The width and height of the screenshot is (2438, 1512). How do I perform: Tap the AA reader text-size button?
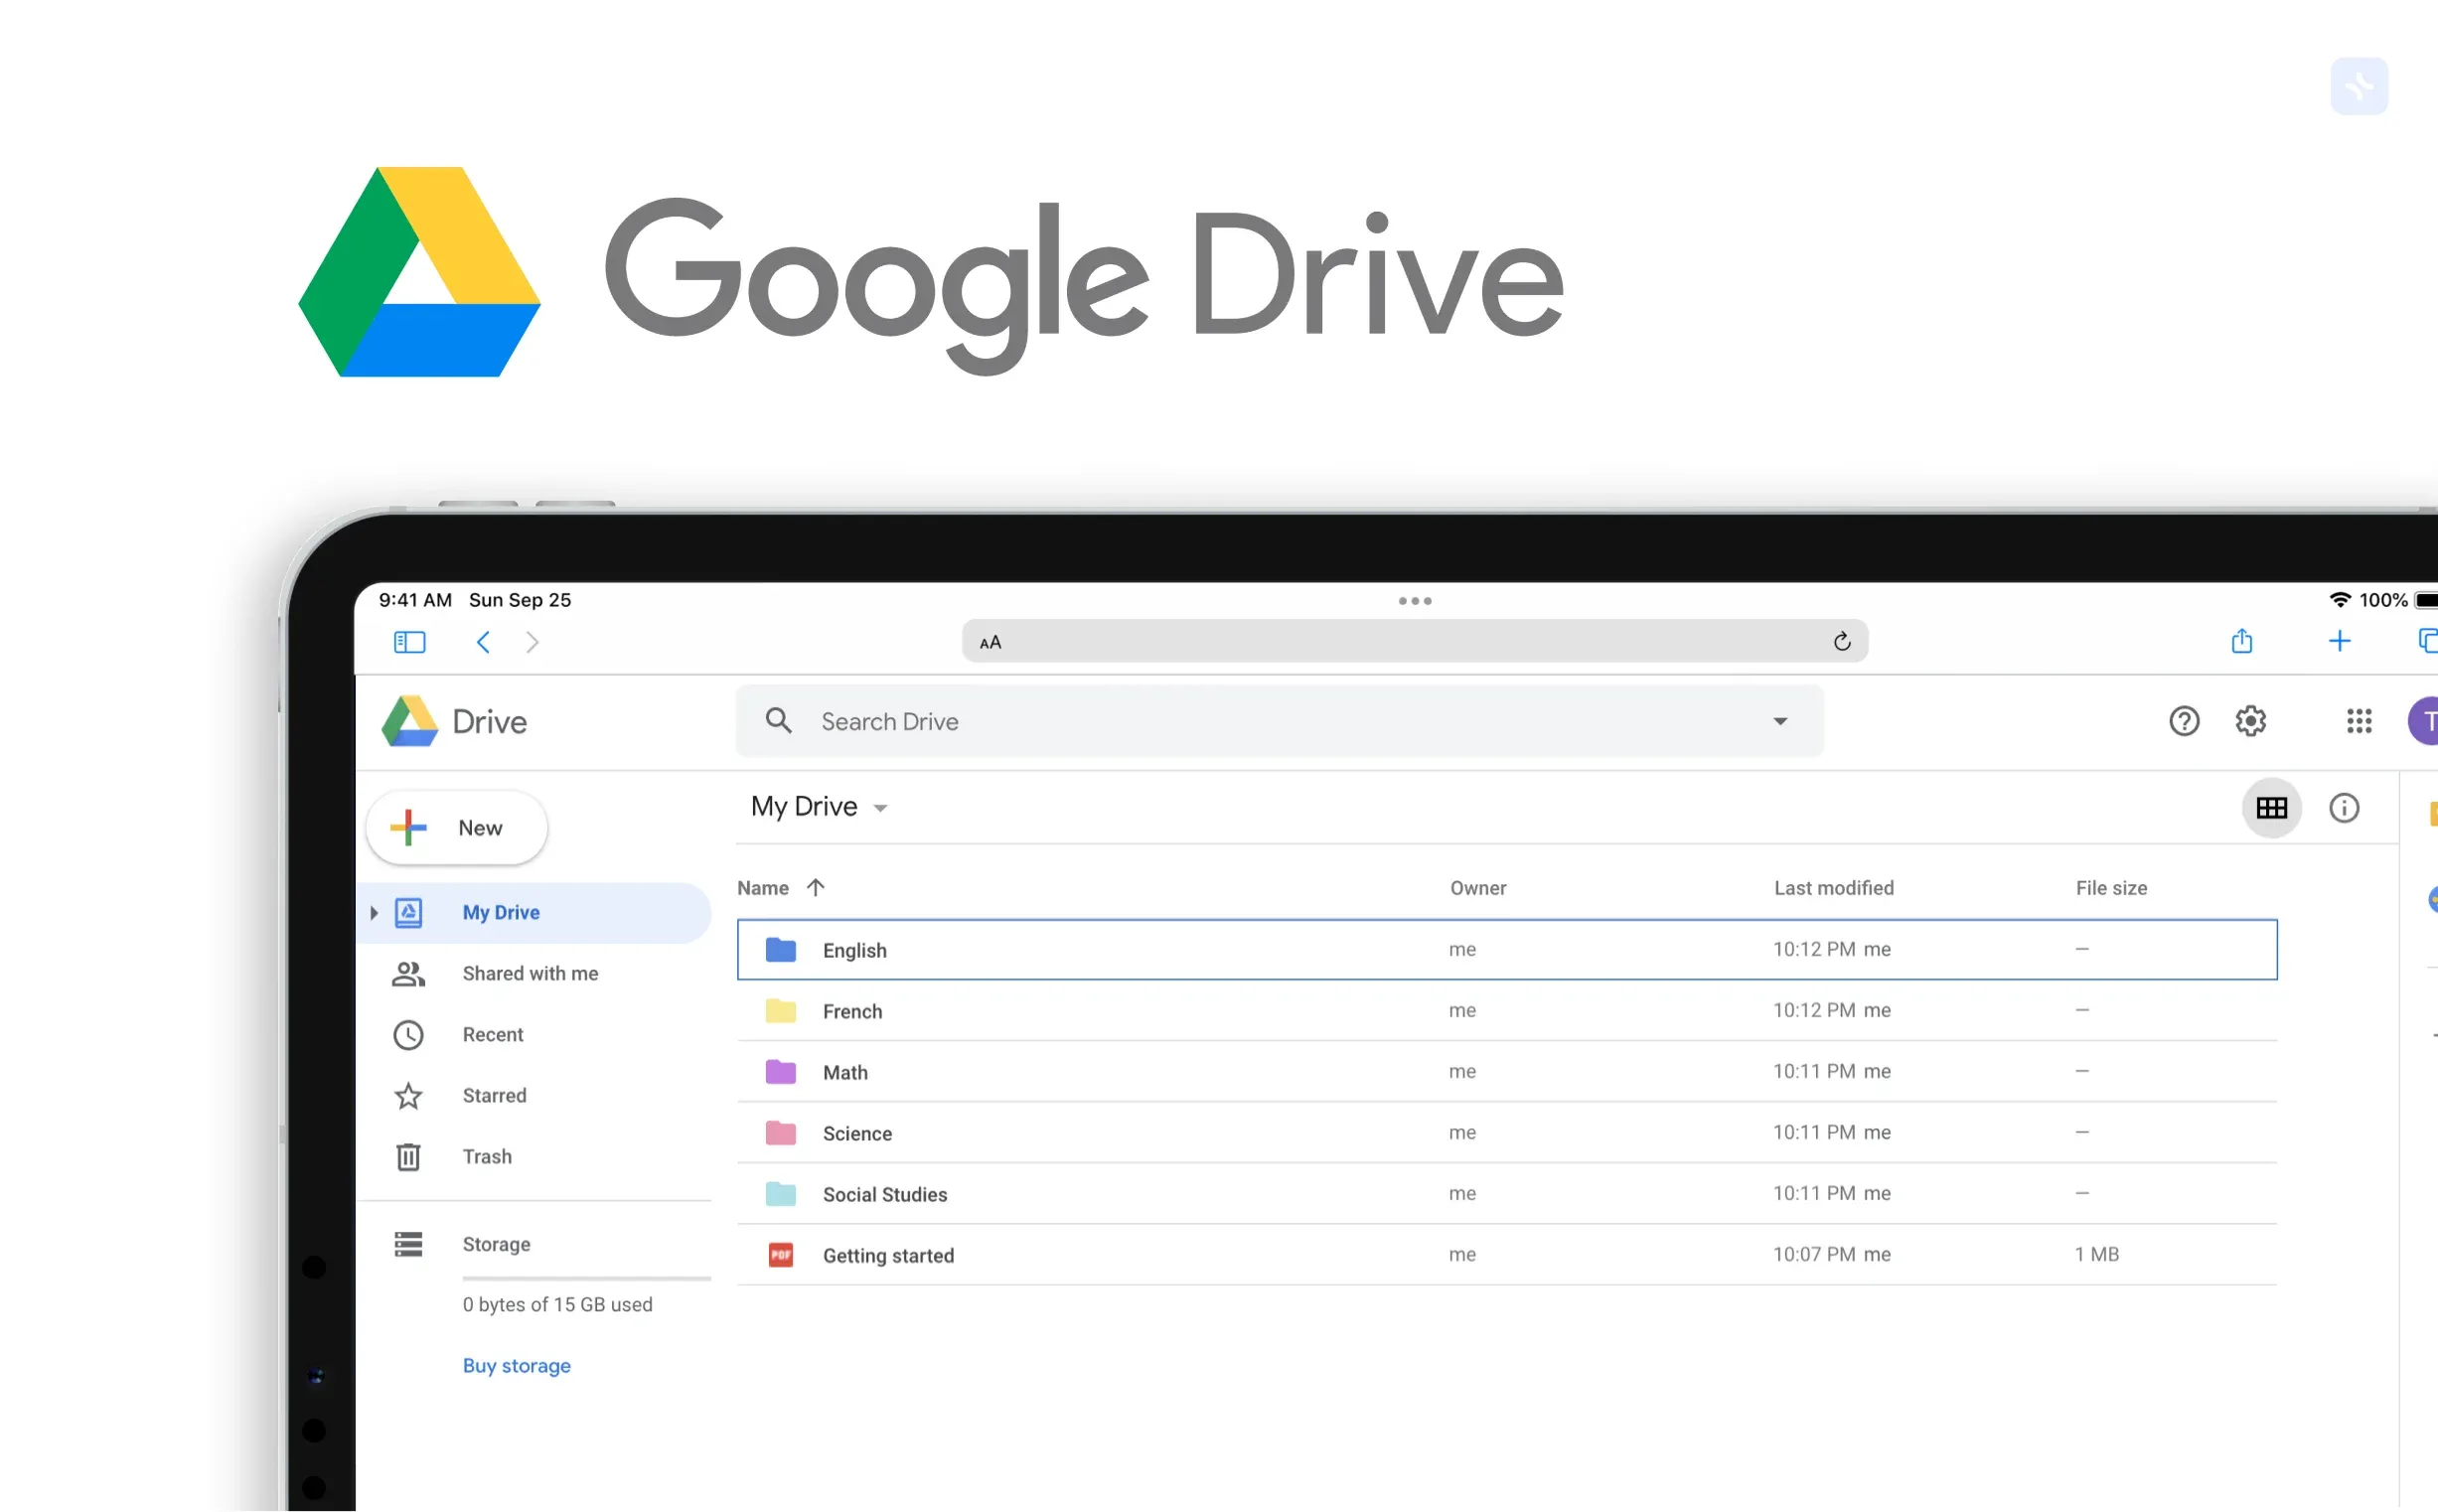click(990, 642)
